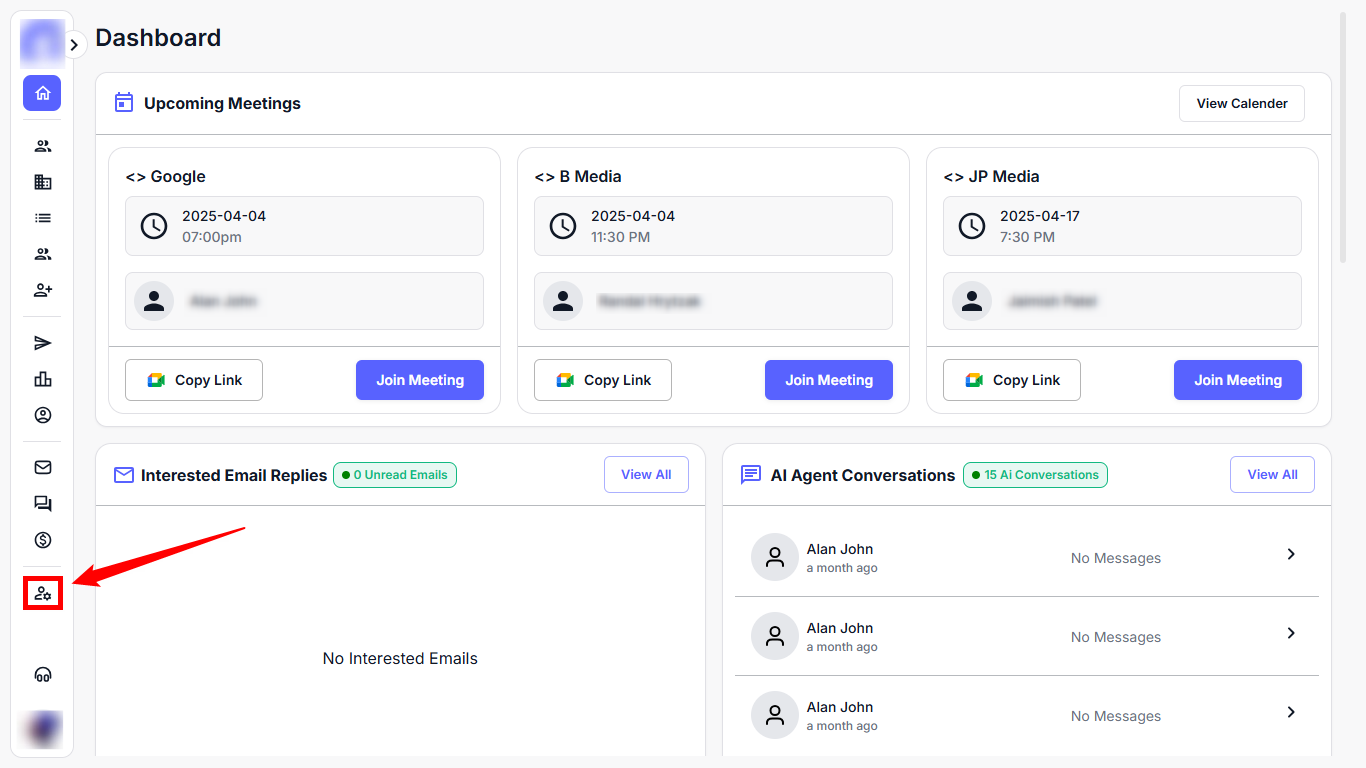Click the envelope mail icon in sidebar
1366x768 pixels.
point(42,467)
